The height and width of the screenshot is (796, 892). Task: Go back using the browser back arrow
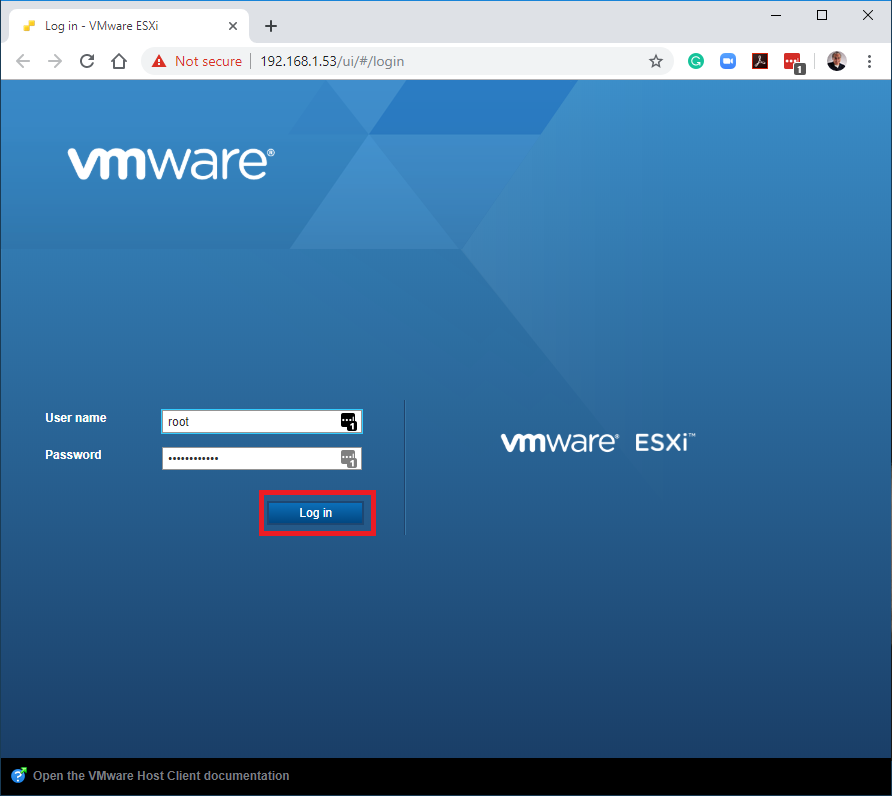[x=24, y=61]
